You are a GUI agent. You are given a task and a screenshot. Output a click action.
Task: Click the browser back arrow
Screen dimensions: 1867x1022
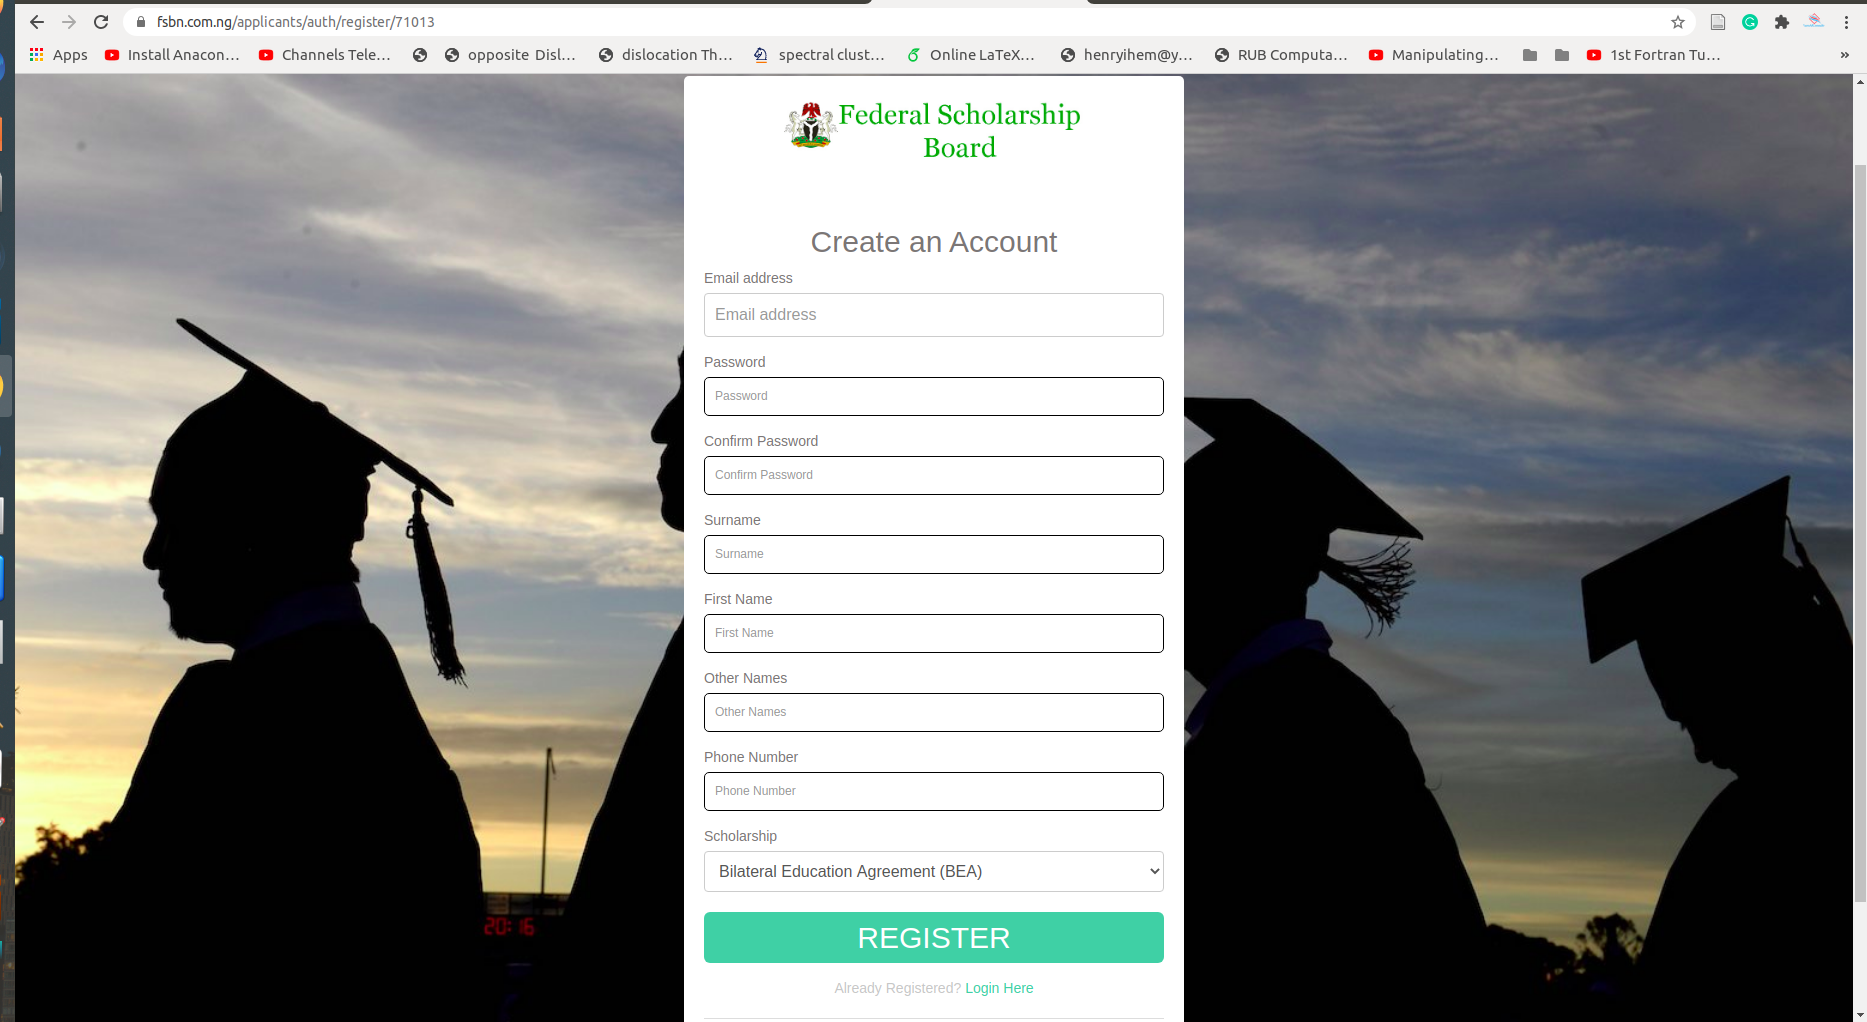[37, 22]
